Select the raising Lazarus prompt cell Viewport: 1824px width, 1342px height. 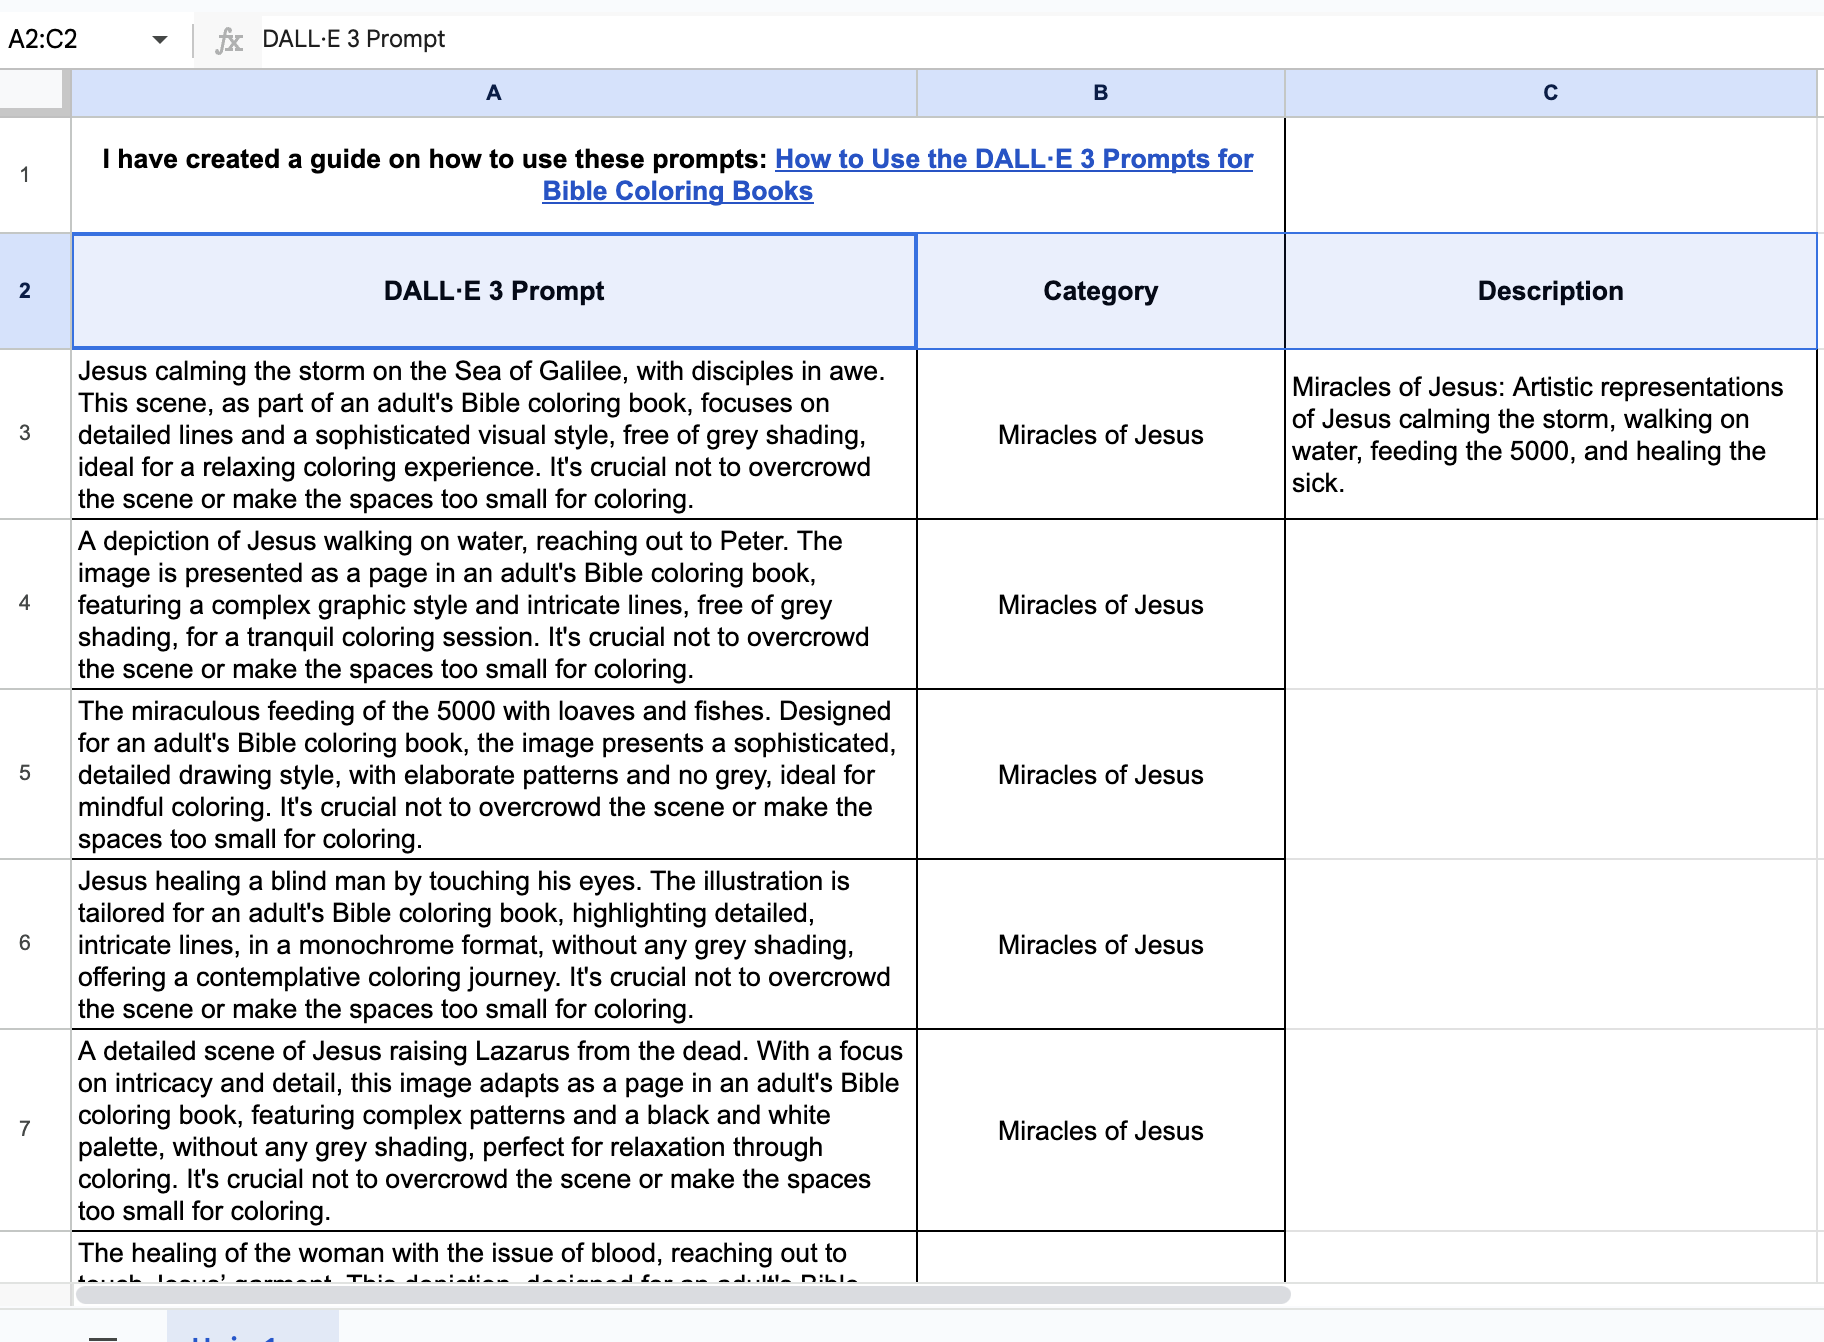coord(493,1130)
